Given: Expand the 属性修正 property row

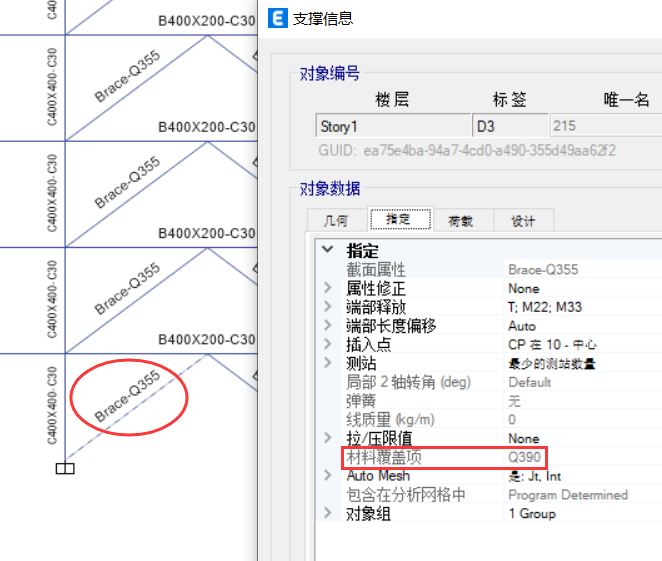Looking at the screenshot, I should point(327,288).
